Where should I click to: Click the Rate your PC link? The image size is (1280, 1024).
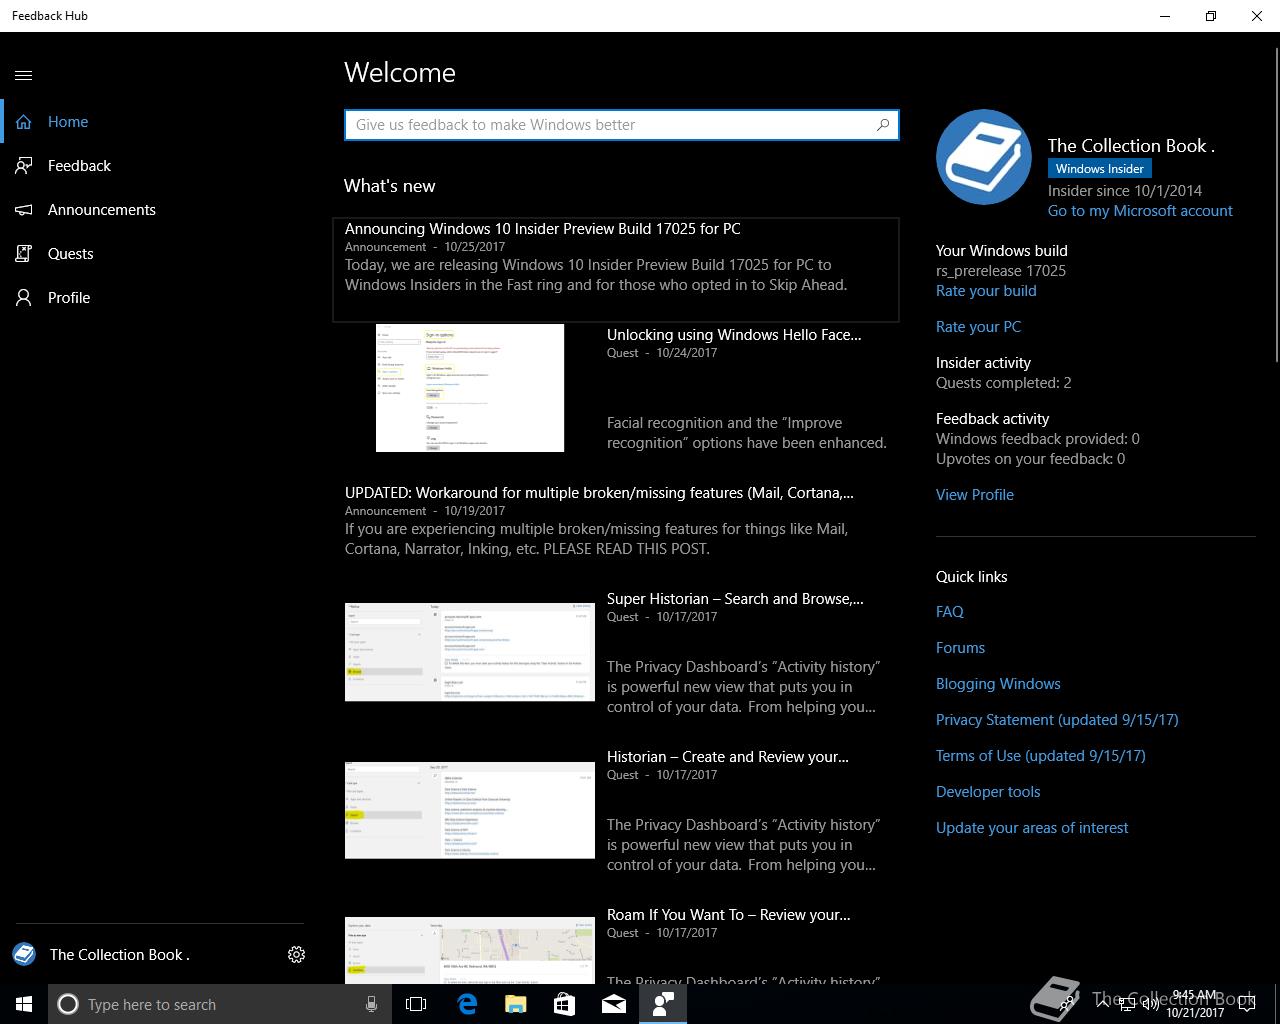click(978, 327)
